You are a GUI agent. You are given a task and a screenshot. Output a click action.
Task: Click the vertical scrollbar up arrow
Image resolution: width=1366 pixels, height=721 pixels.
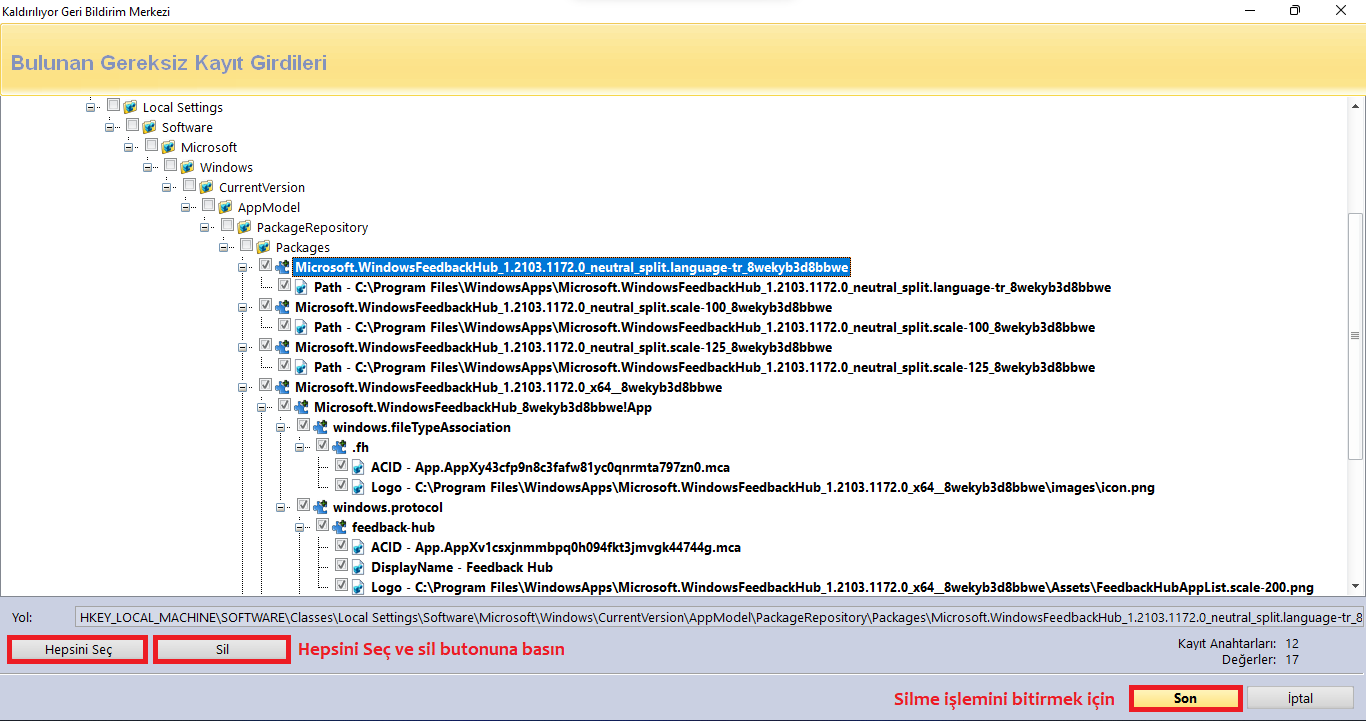point(1356,106)
